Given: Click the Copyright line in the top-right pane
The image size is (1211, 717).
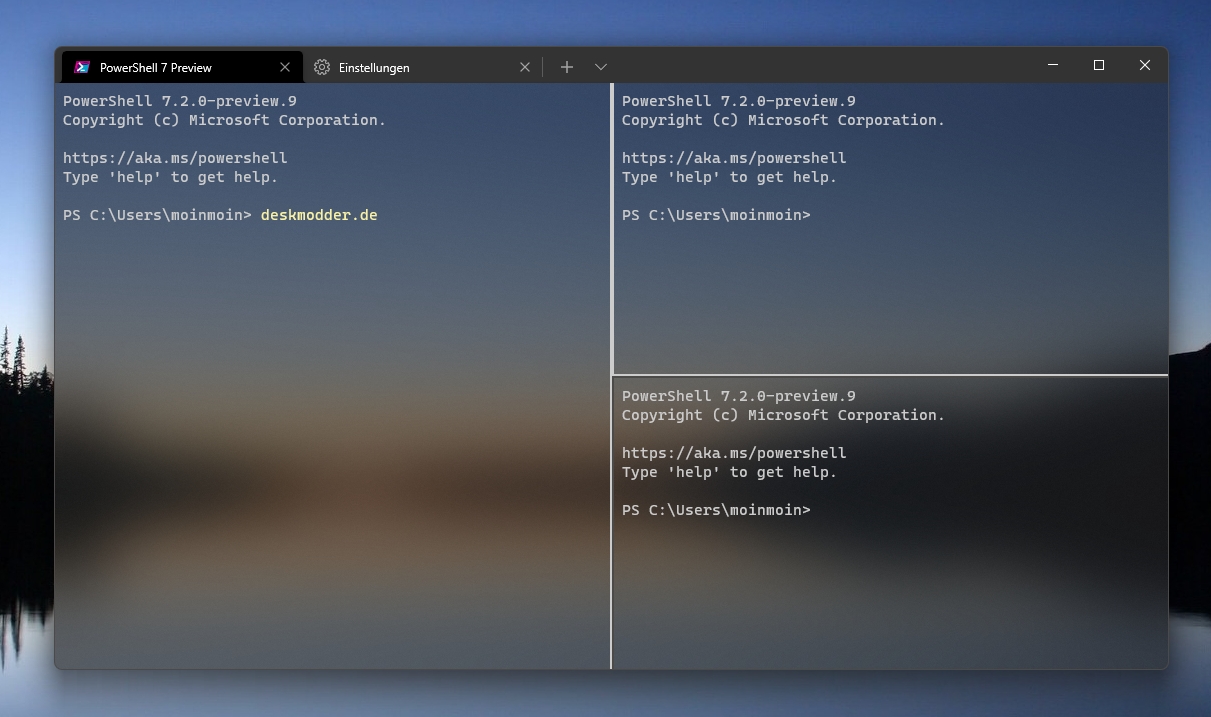Looking at the screenshot, I should point(783,120).
